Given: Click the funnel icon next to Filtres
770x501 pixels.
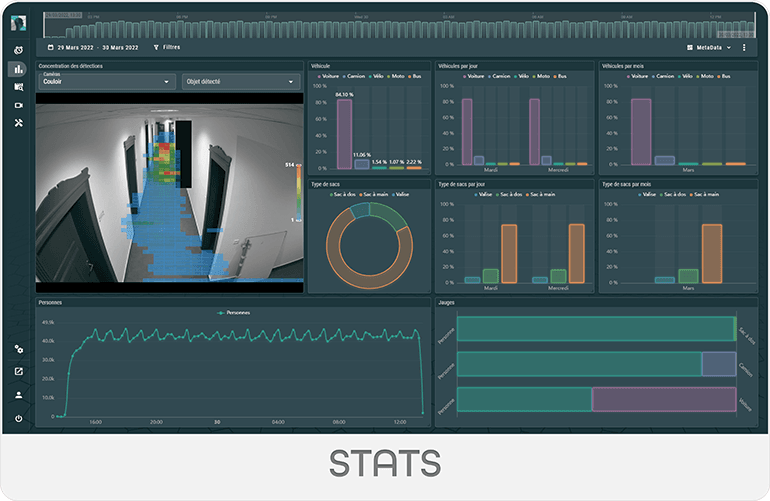Looking at the screenshot, I should [156, 47].
